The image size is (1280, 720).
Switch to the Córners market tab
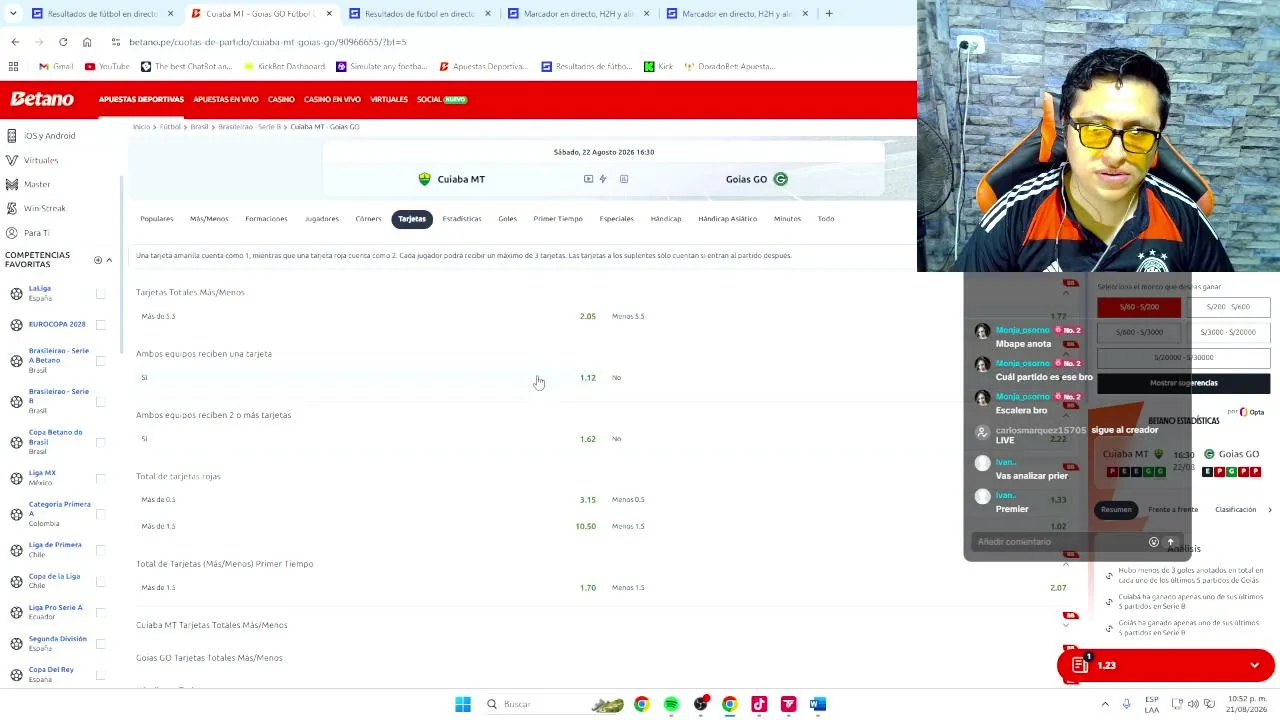click(x=368, y=219)
